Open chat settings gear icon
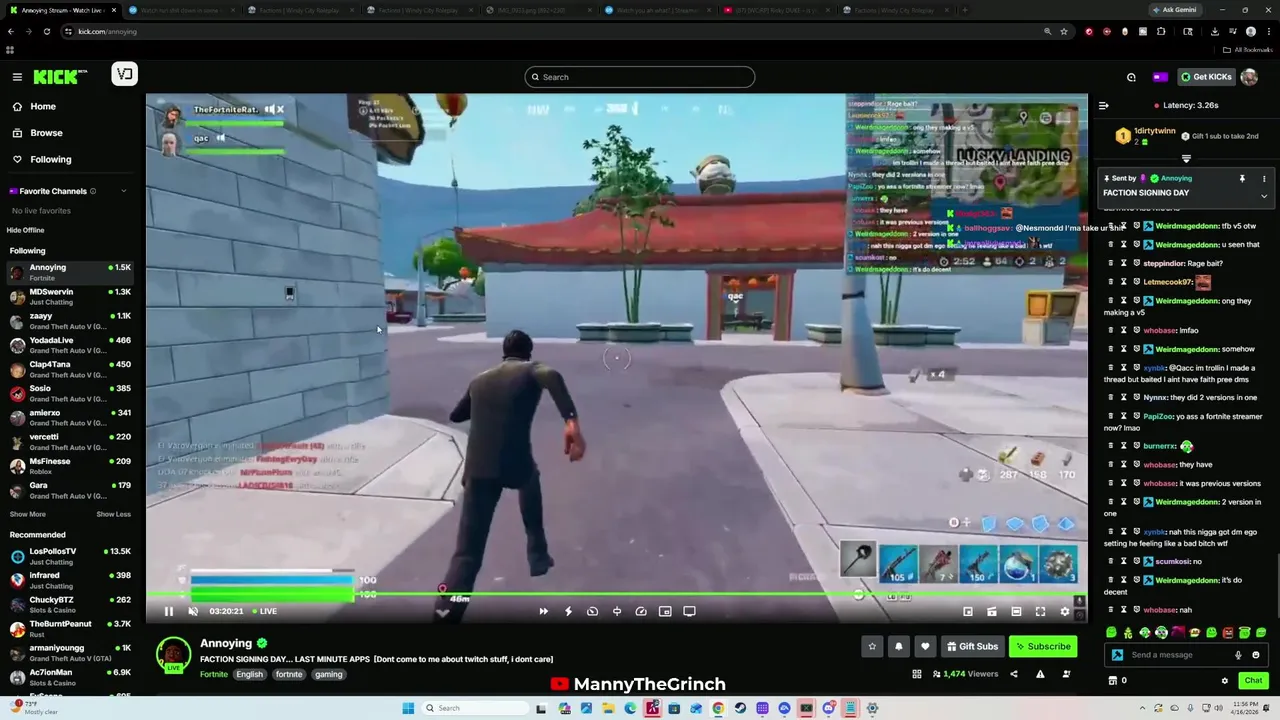Viewport: 1280px width, 720px height. click(1225, 681)
